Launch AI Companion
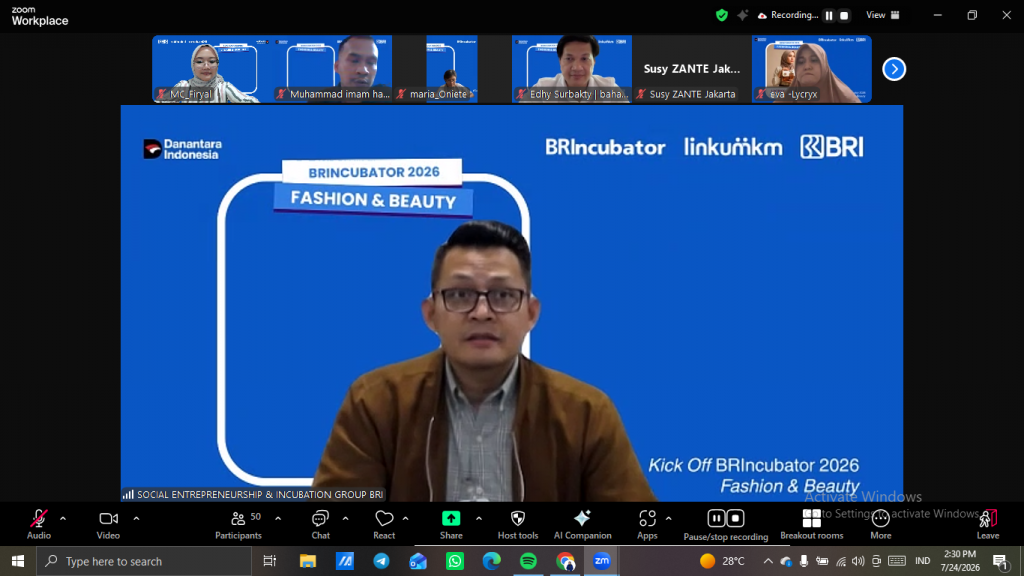 point(583,524)
